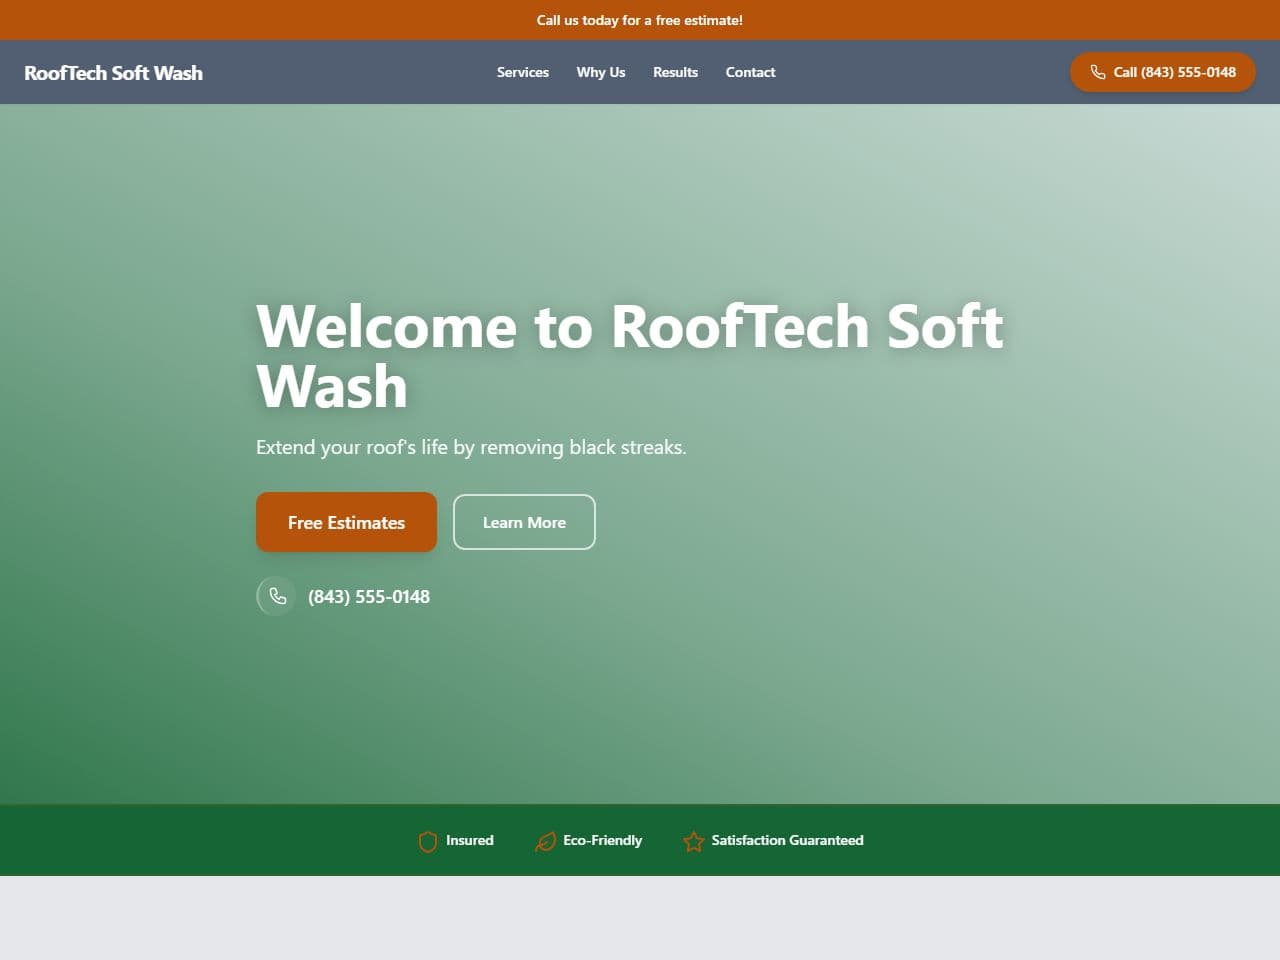The image size is (1280, 960).
Task: Select Why Us in the navigation
Action: (600, 72)
